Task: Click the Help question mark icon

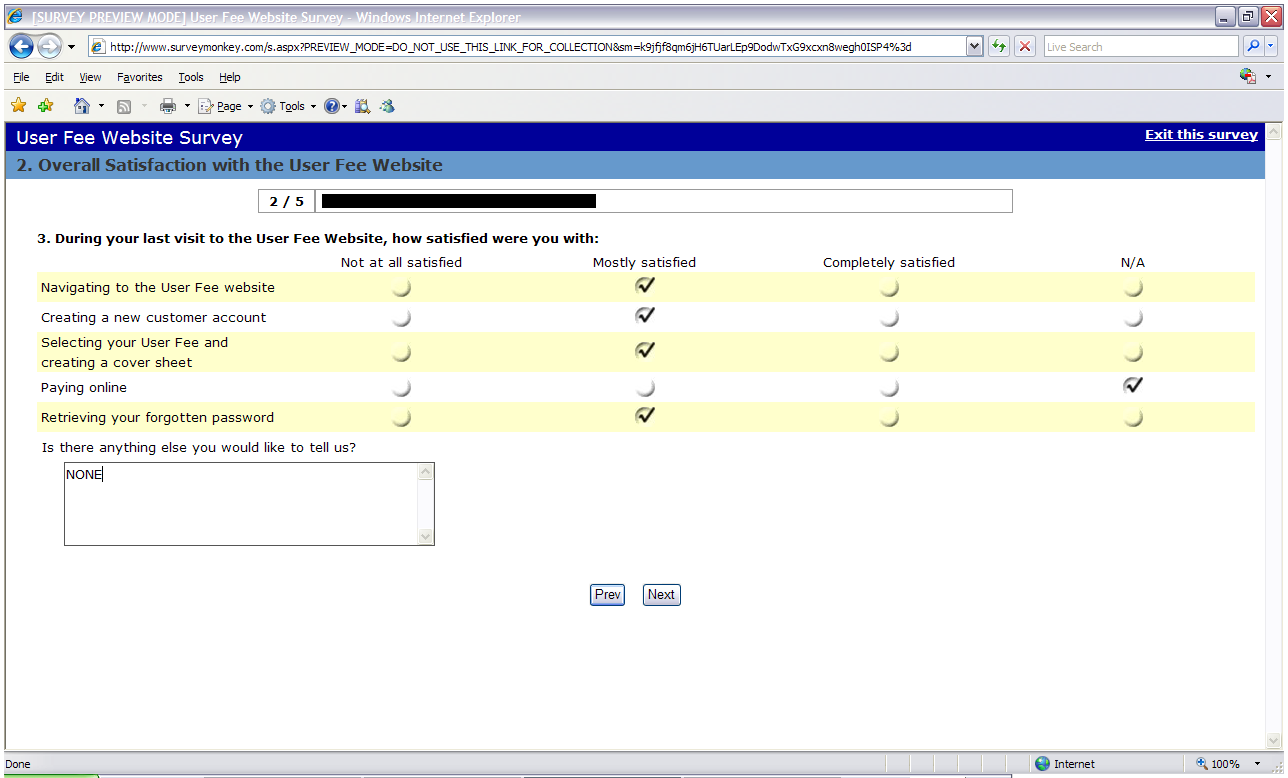Action: coord(332,106)
